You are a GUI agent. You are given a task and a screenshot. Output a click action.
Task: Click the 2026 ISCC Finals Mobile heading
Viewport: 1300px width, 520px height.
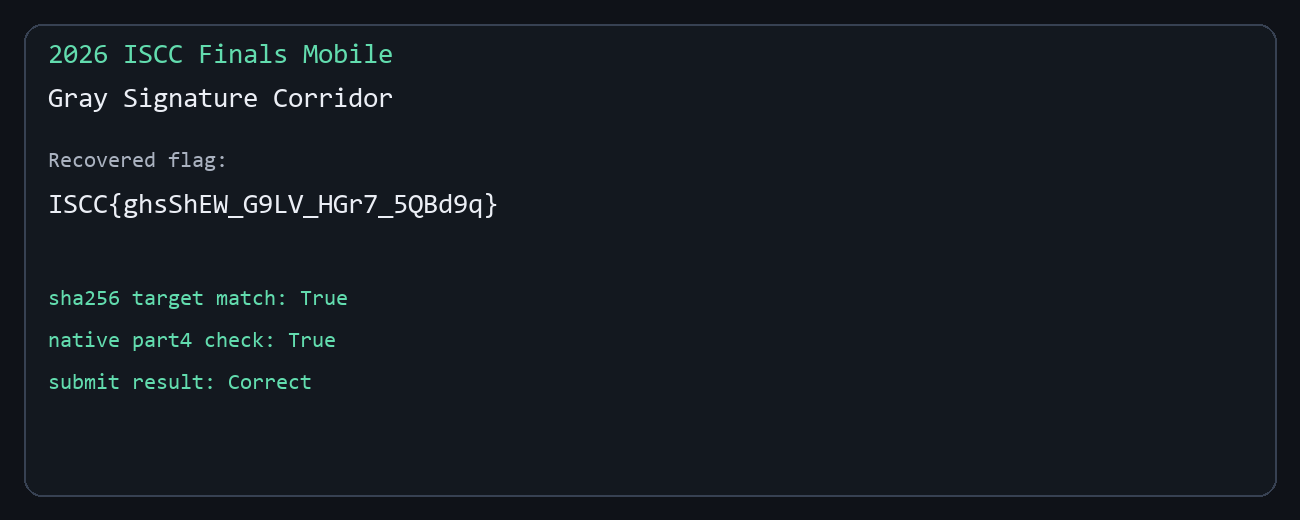tap(220, 54)
